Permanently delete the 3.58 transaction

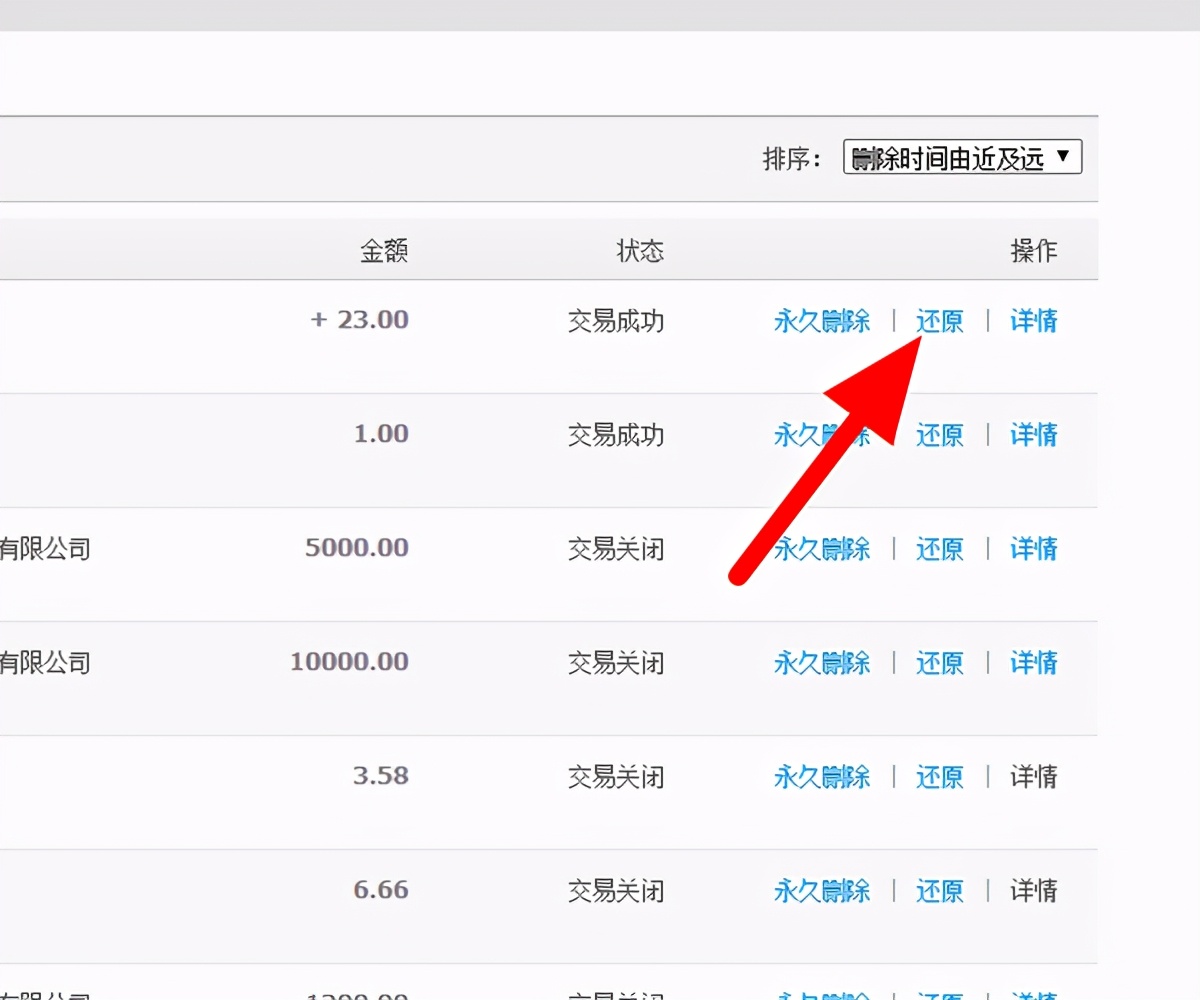[x=820, y=777]
